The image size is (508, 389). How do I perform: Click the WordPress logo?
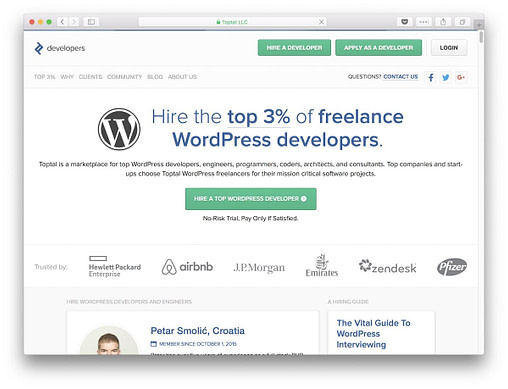tap(119, 129)
